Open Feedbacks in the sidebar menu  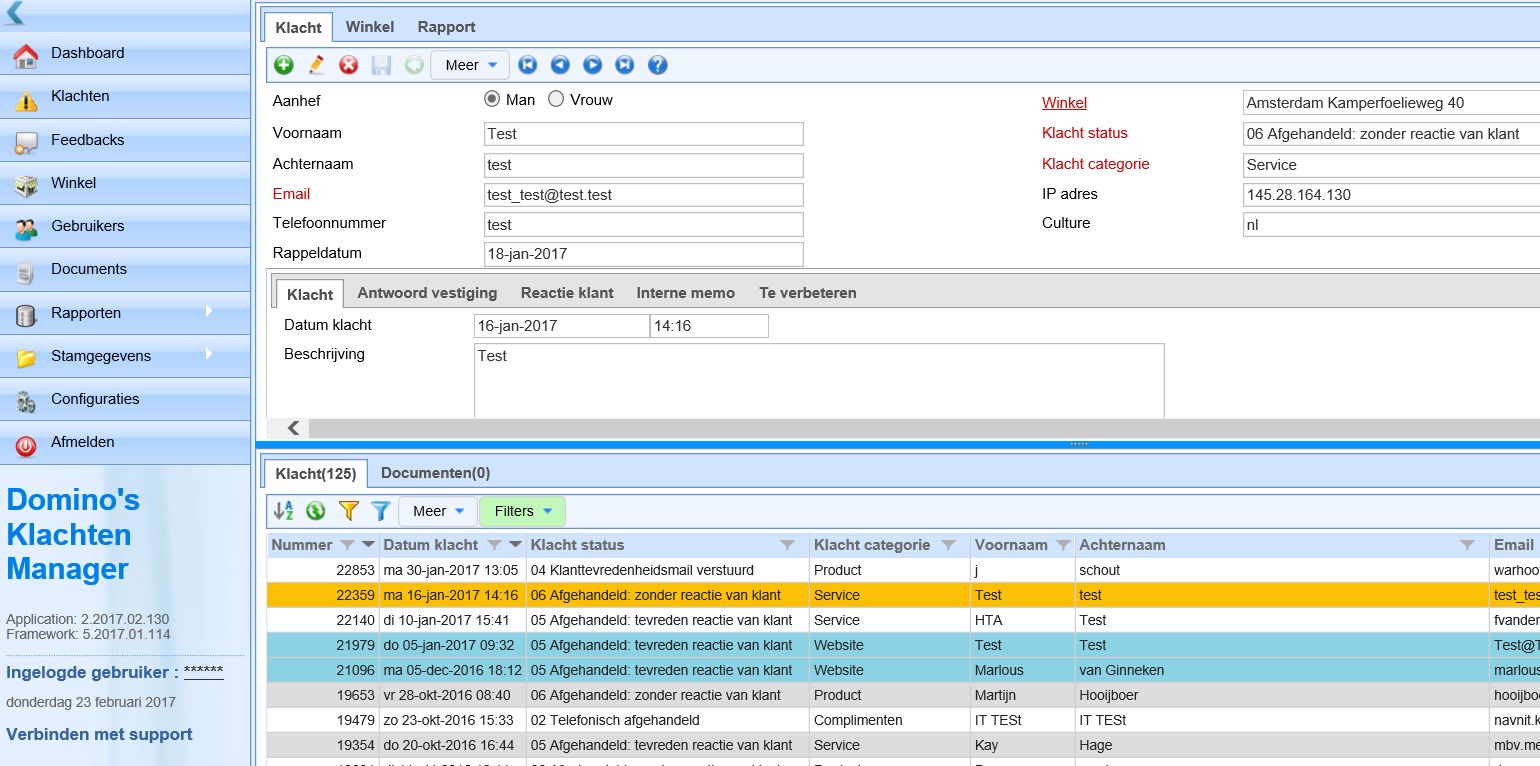pos(125,140)
